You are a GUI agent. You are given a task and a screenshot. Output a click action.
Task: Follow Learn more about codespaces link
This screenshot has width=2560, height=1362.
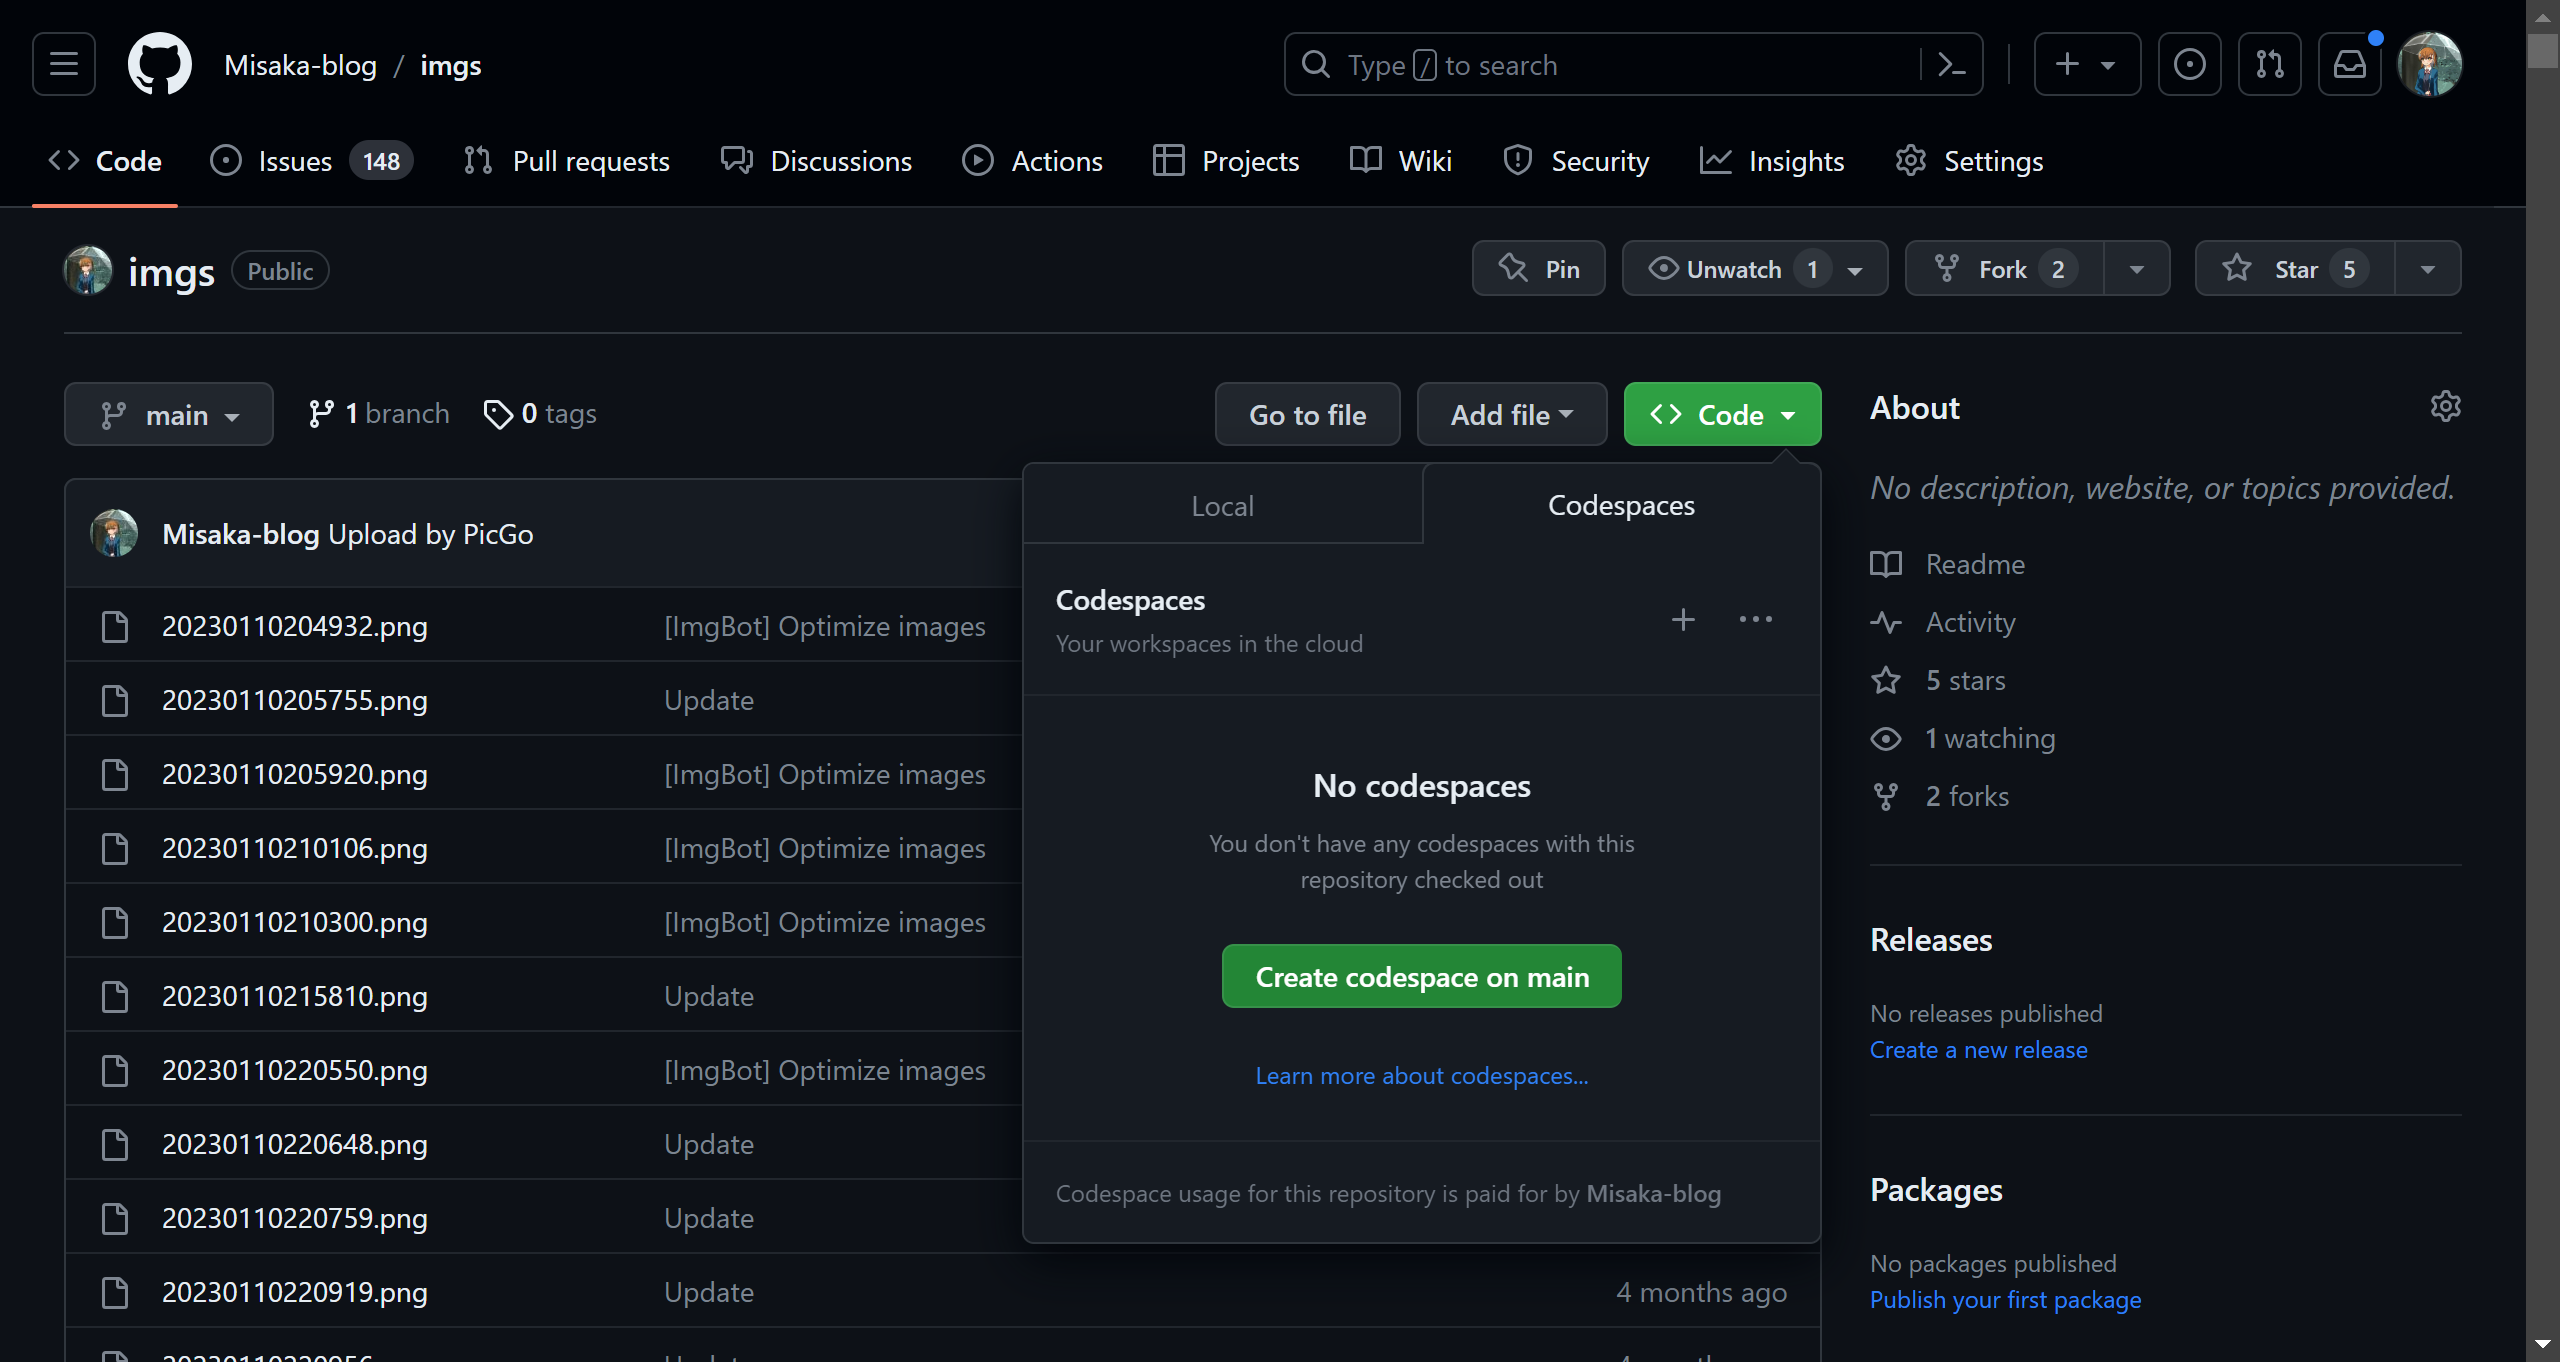pos(1421,1076)
